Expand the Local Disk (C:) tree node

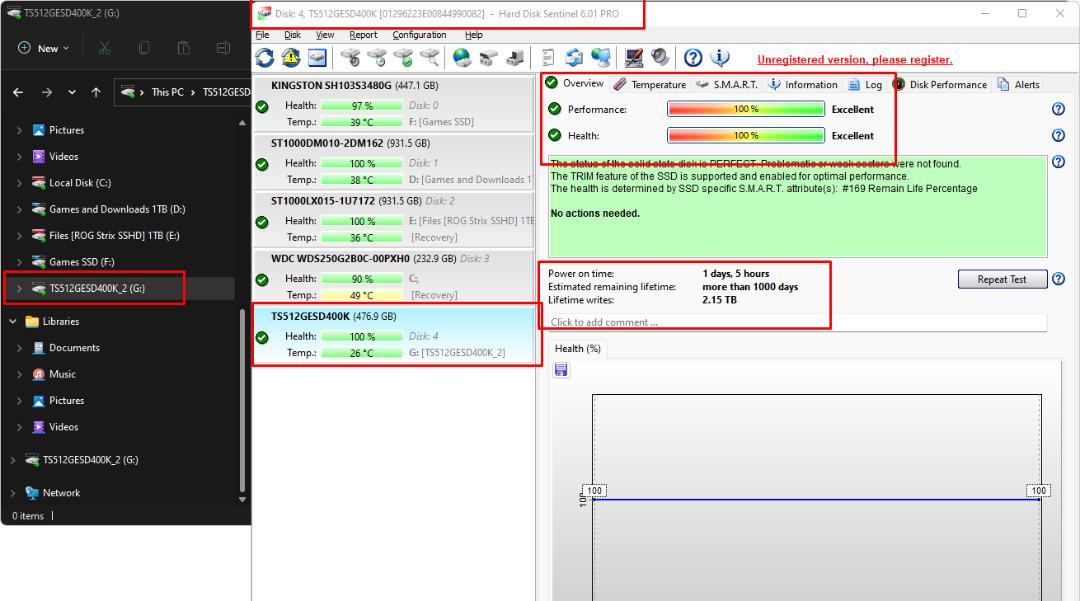pos(19,183)
